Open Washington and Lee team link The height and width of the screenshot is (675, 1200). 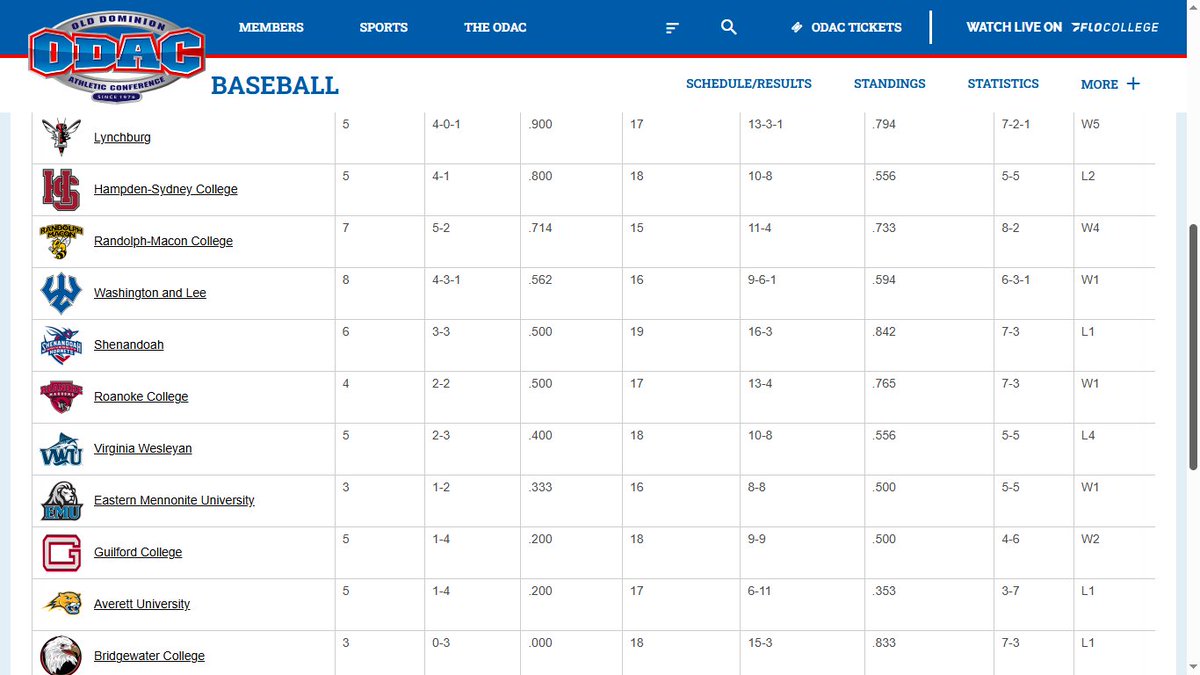click(150, 293)
